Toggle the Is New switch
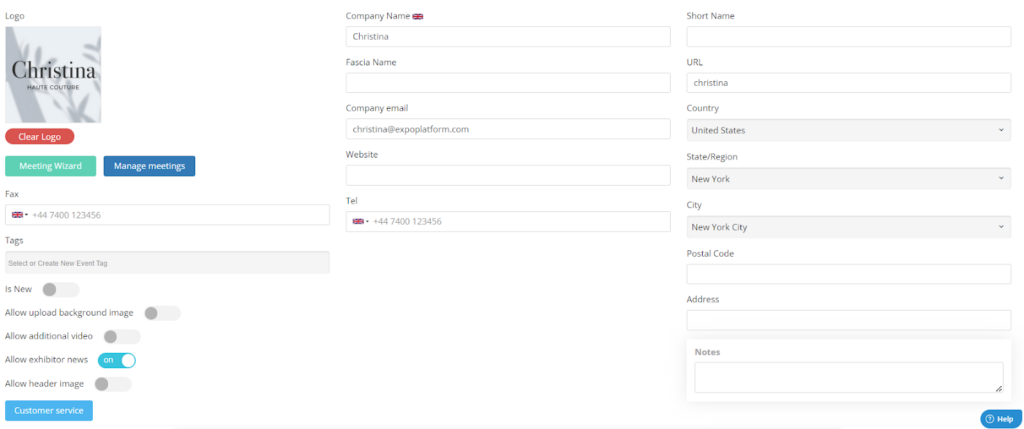 click(61, 289)
